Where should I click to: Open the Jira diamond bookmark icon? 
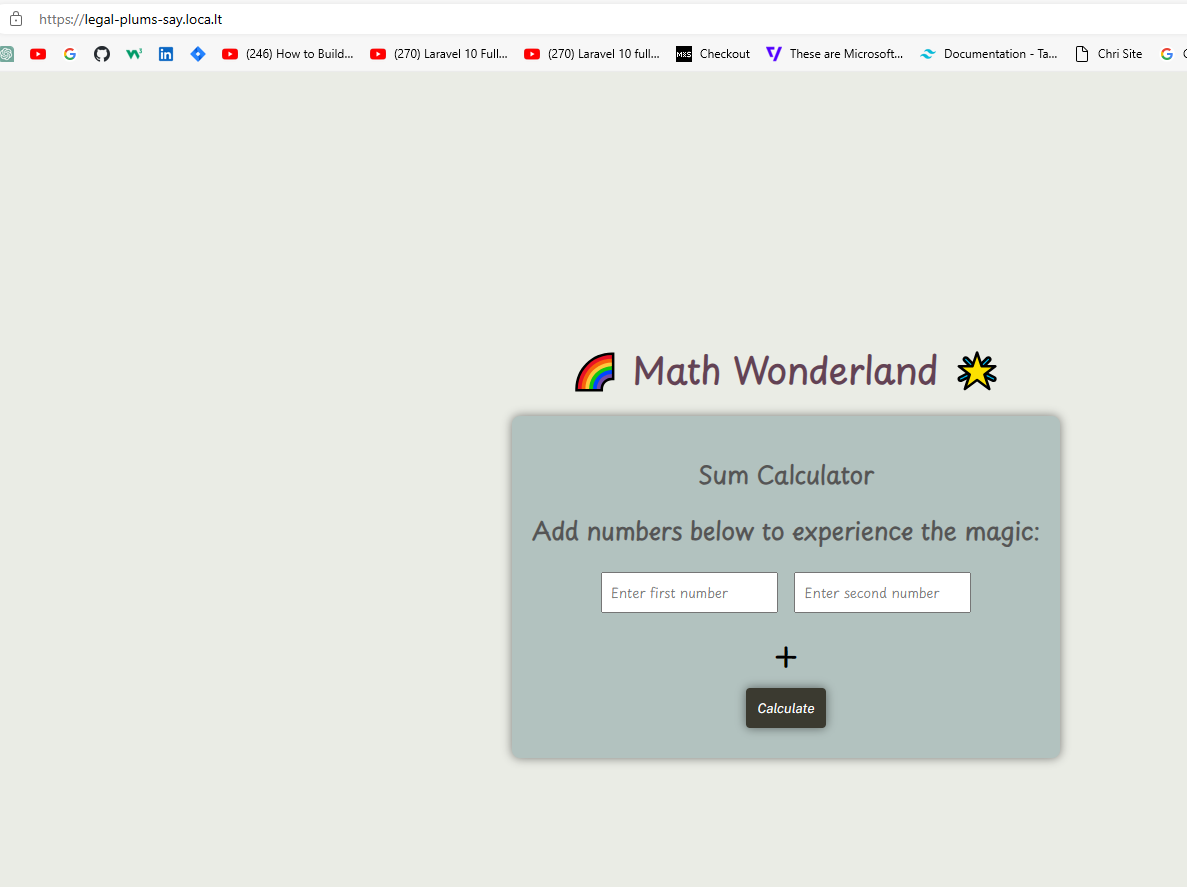(x=198, y=54)
